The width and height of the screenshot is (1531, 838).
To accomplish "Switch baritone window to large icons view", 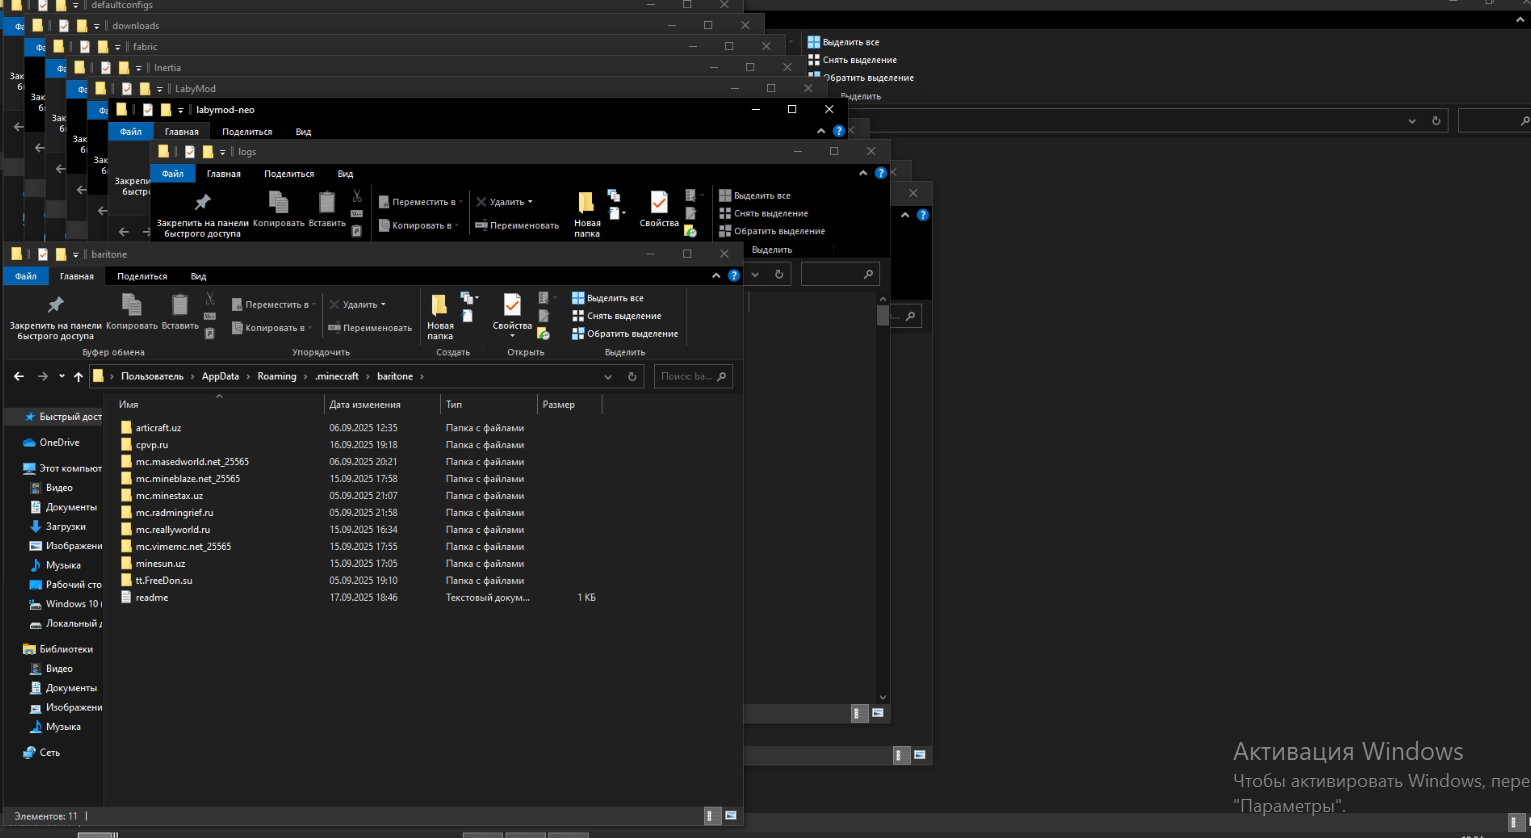I will [x=731, y=816].
